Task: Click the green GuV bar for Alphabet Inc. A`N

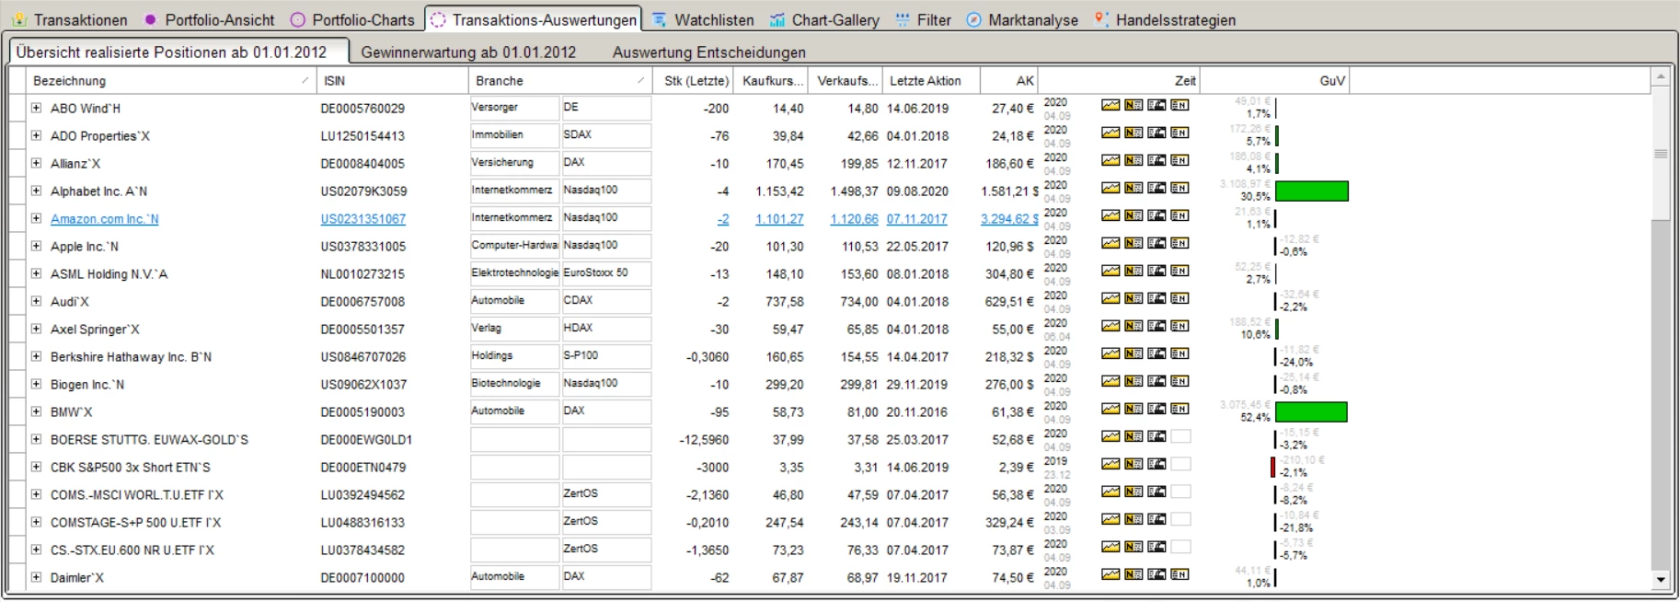Action: tap(1312, 191)
